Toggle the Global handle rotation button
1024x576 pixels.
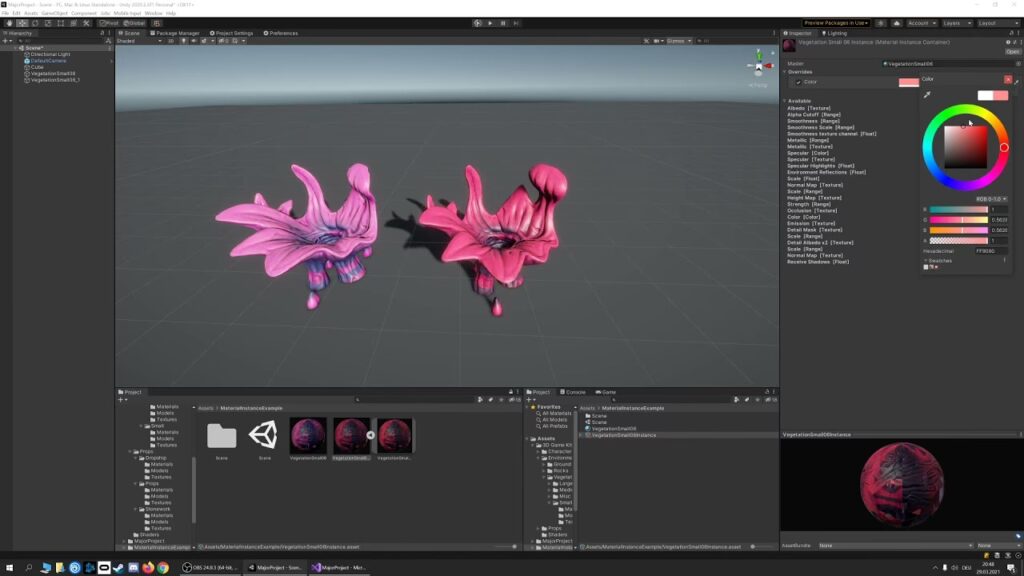coord(135,22)
